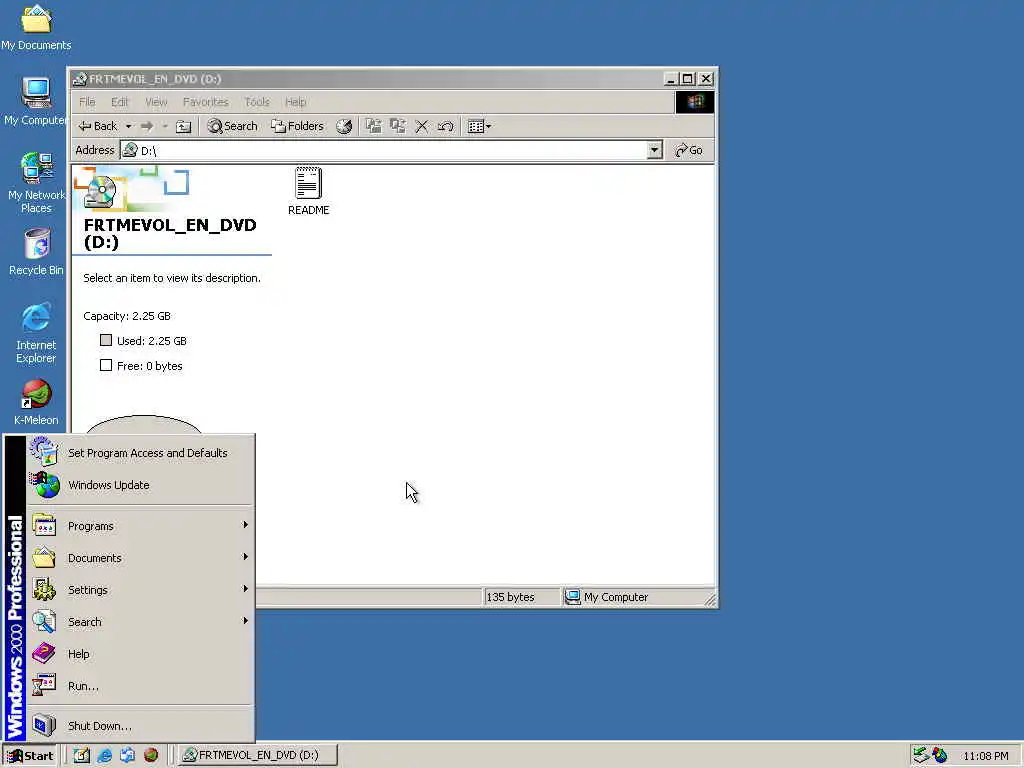Viewport: 1024px width, 768px height.
Task: Click the window resize grip corner
Action: pyautogui.click(x=710, y=599)
